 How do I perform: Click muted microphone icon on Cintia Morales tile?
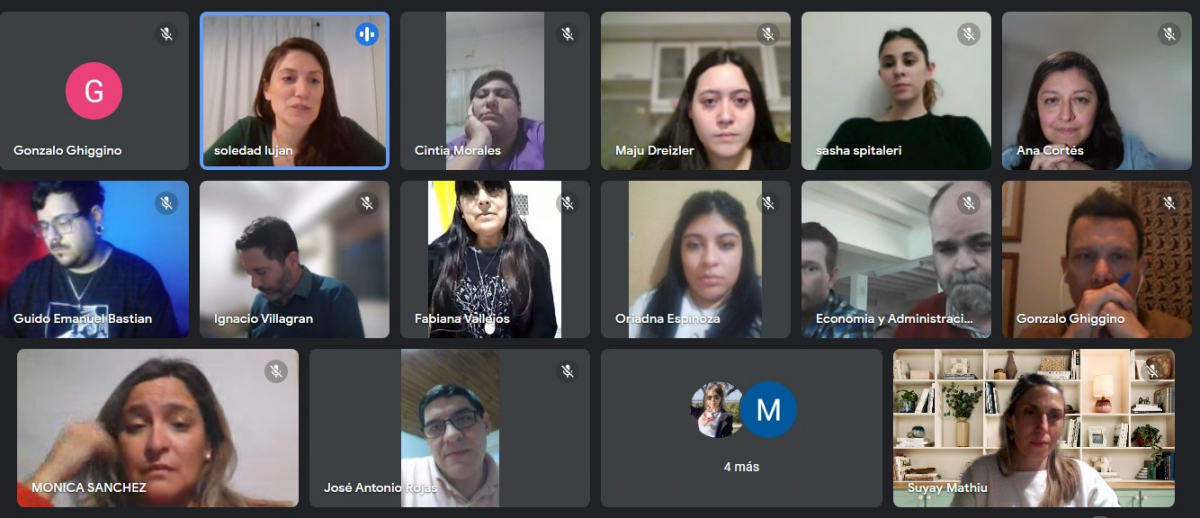tap(567, 34)
